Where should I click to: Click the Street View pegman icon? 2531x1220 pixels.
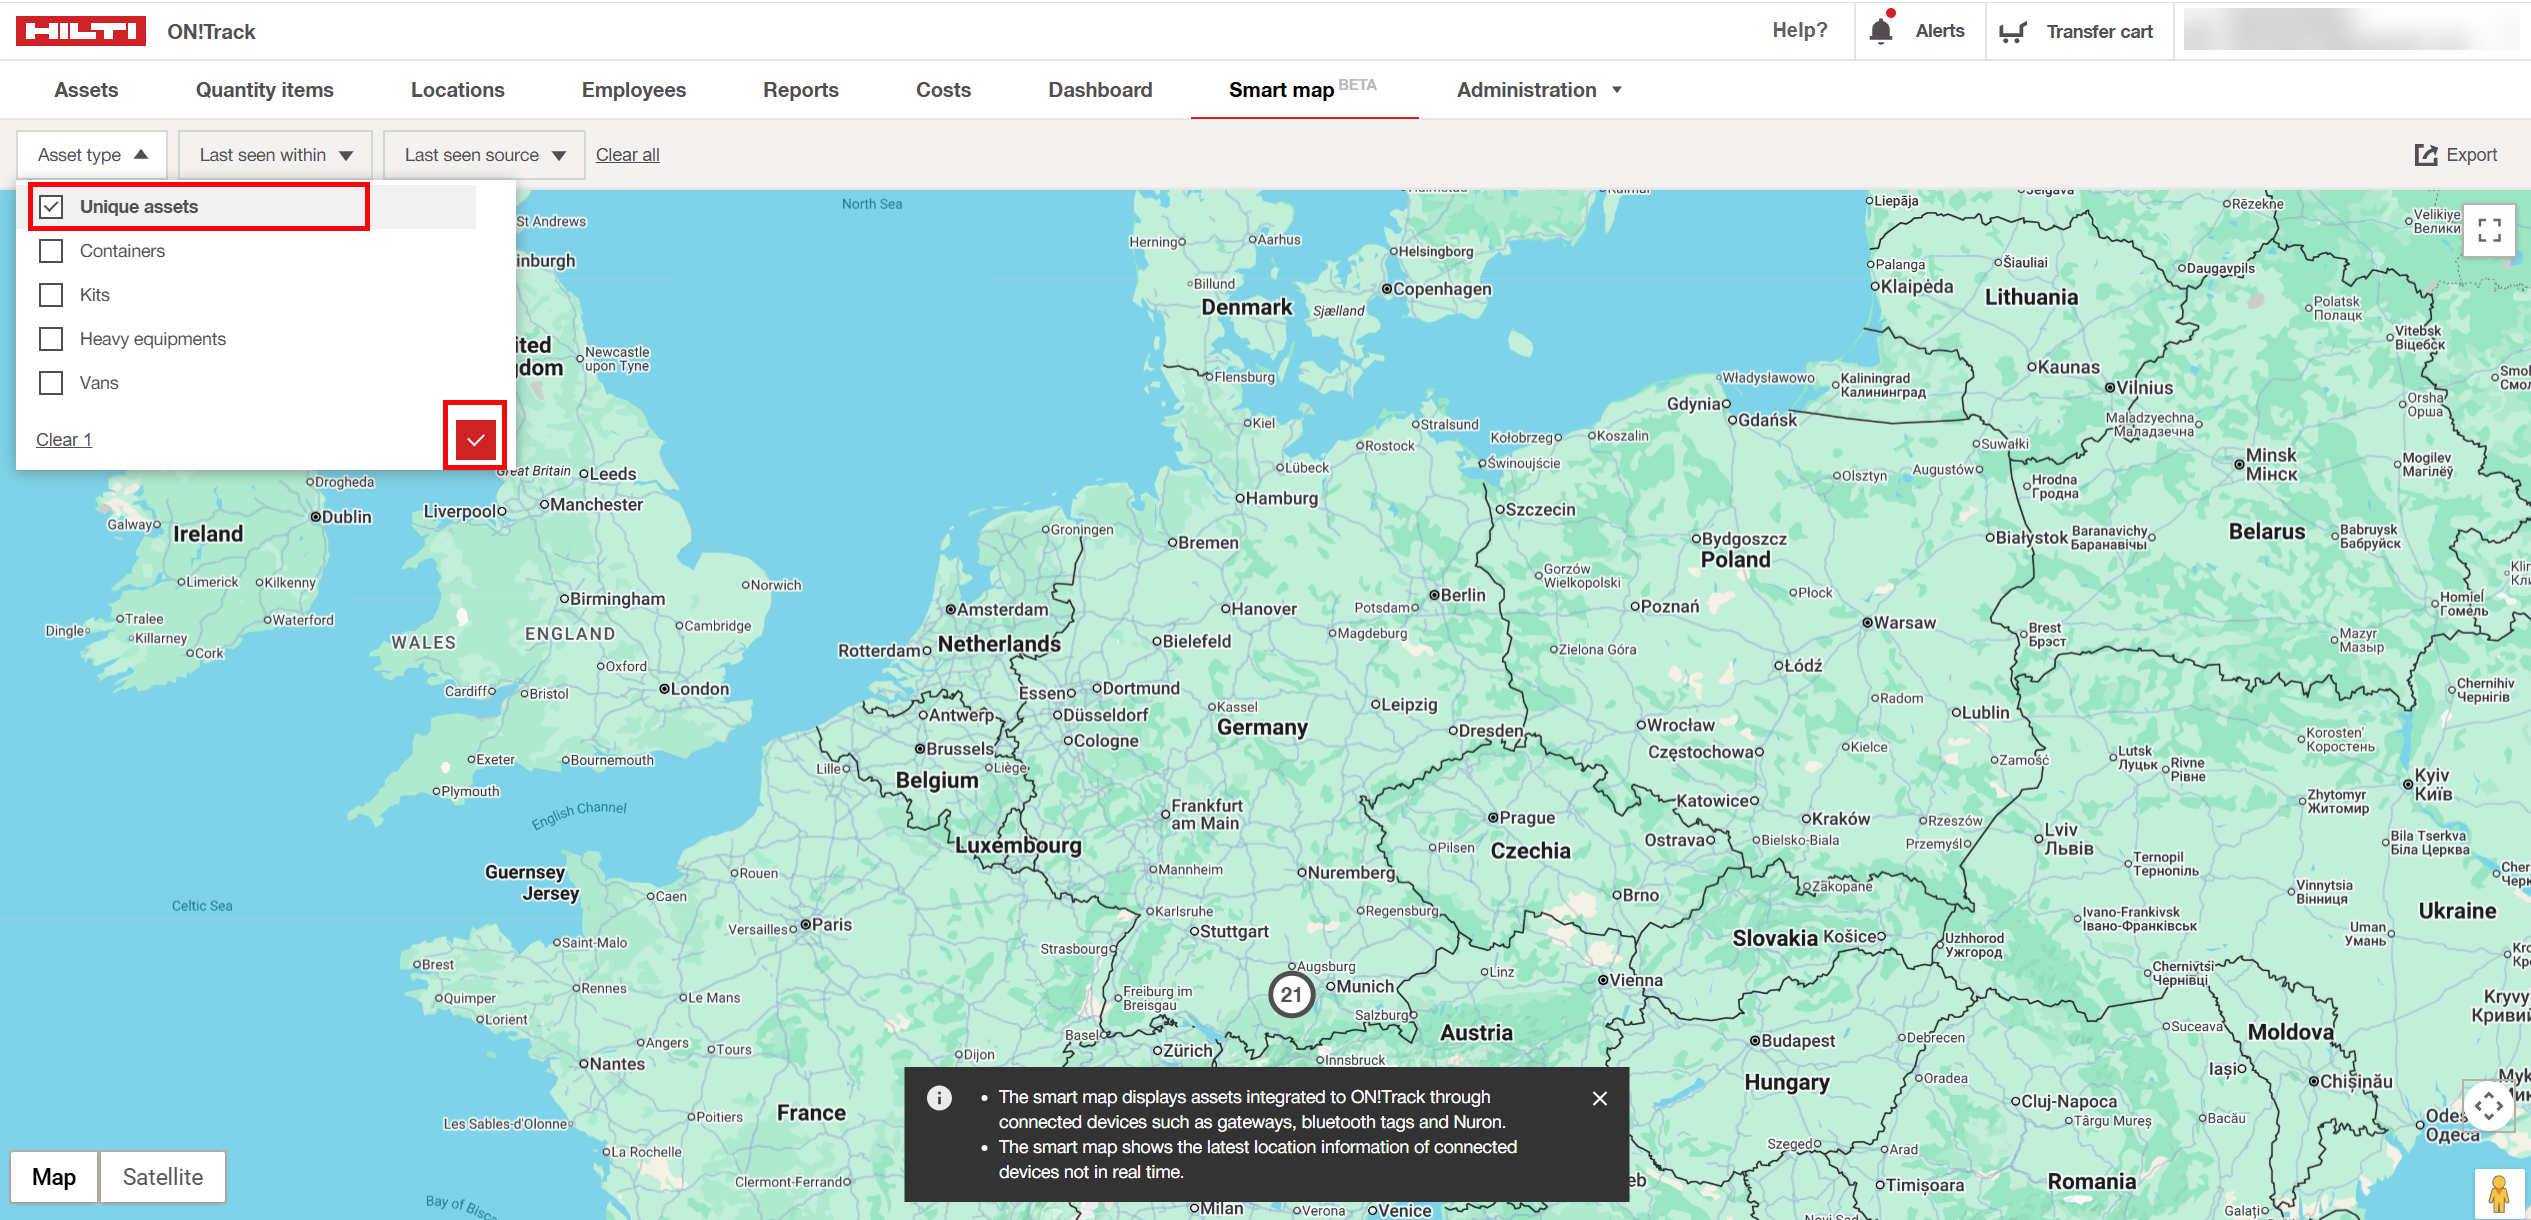click(x=2497, y=1193)
